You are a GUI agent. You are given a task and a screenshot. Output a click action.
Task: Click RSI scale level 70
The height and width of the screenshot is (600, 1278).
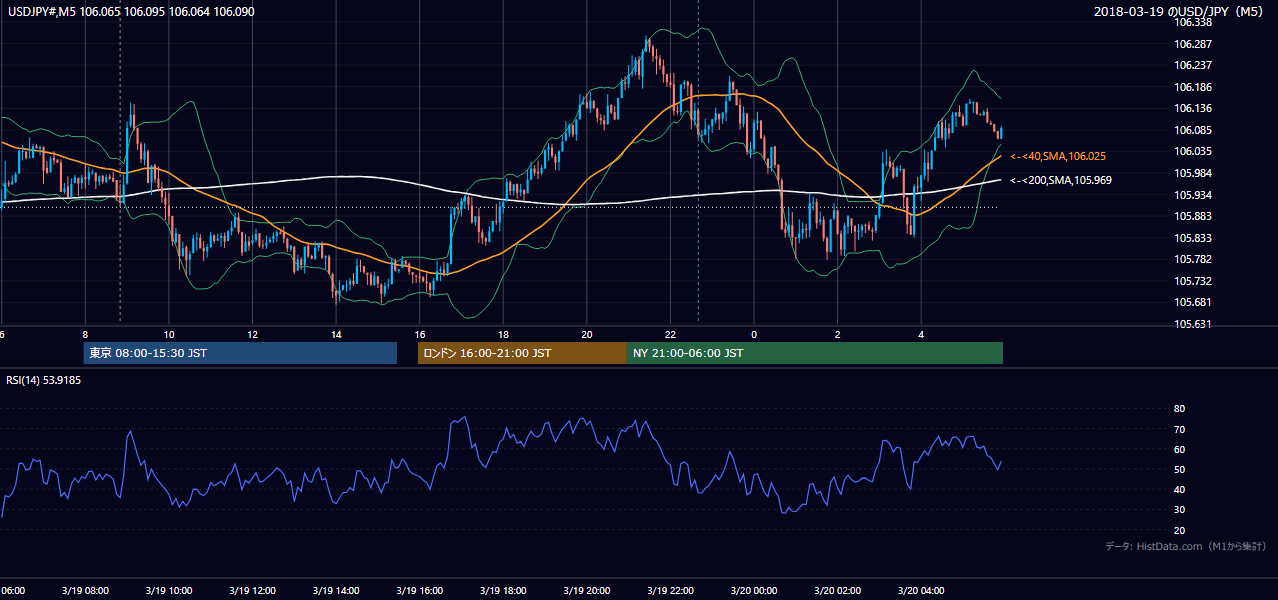[1179, 429]
